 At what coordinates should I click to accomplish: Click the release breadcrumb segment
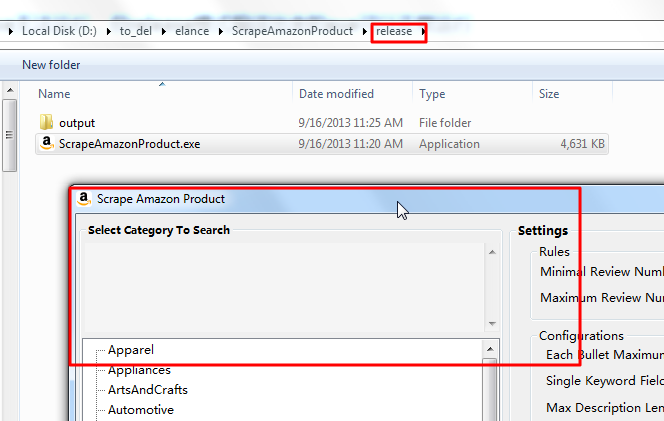click(x=394, y=31)
